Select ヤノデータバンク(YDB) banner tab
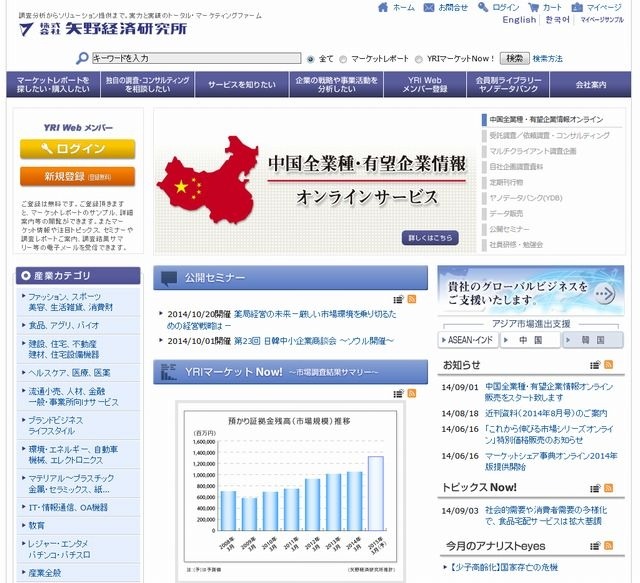The height and width of the screenshot is (583, 640). (551, 198)
